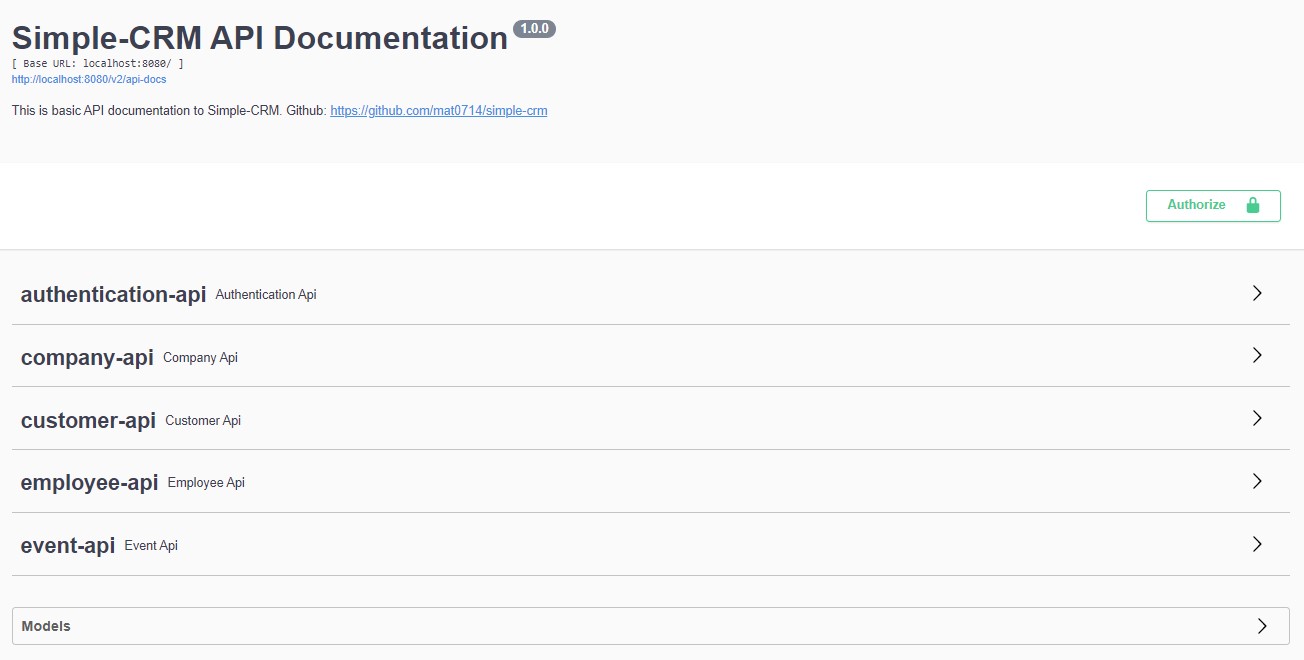The image size is (1304, 660).
Task: Open the GitHub repository link
Action: pyautogui.click(x=438, y=110)
